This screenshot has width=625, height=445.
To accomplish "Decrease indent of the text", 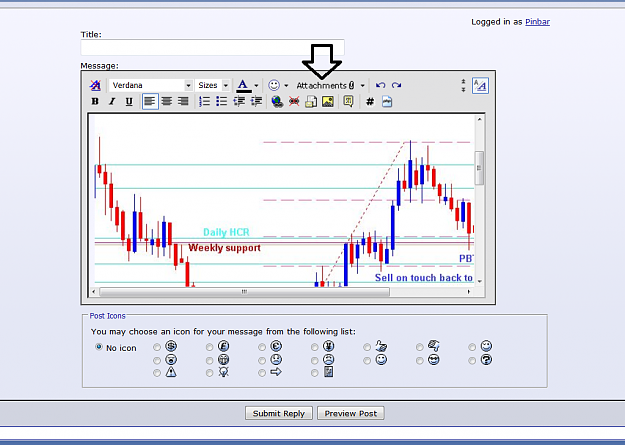I will coord(239,102).
